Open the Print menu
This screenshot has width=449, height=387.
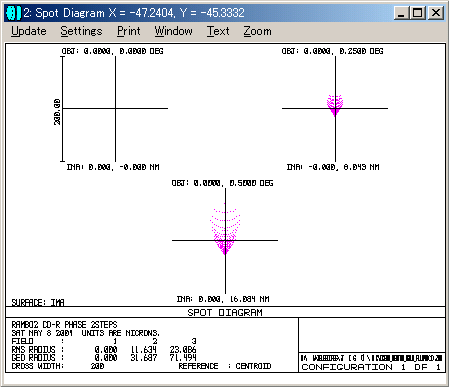point(129,31)
